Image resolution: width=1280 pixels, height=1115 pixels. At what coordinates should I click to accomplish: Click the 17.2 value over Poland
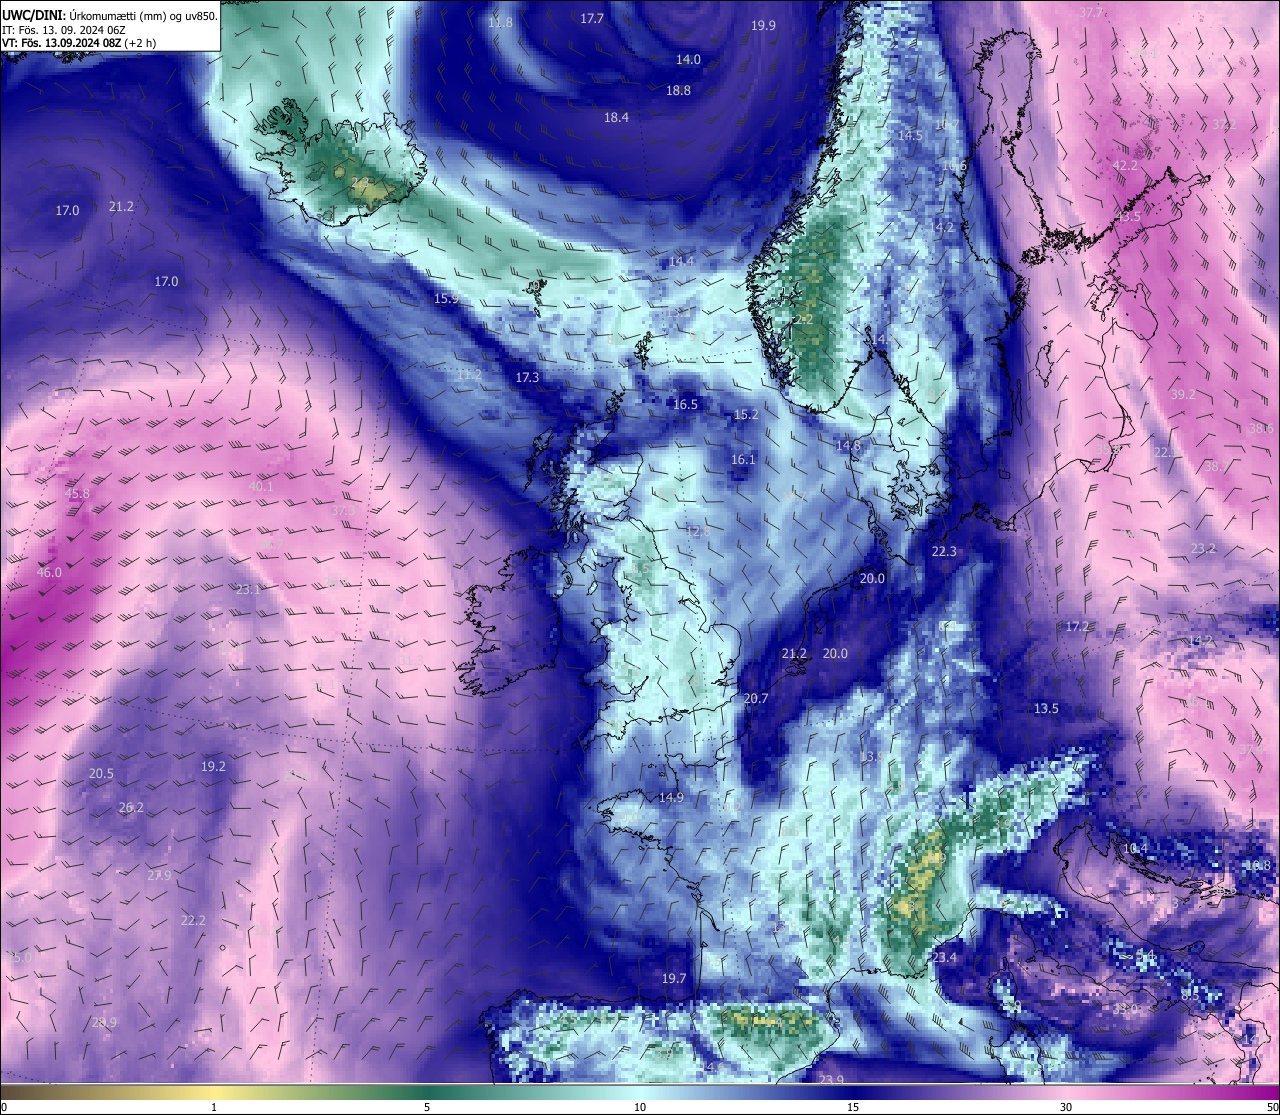[1077, 627]
